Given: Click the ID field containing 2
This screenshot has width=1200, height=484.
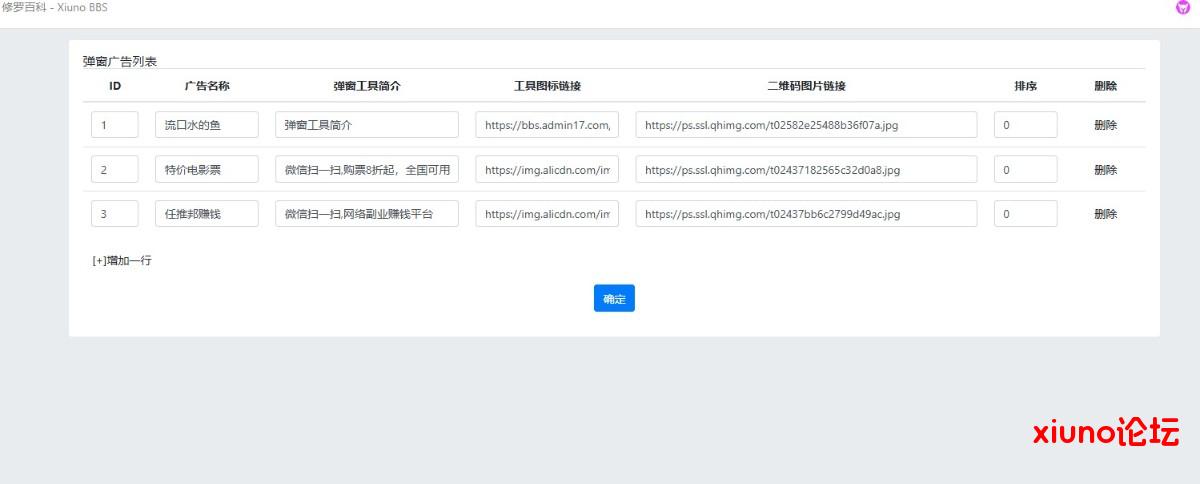Looking at the screenshot, I should coord(115,170).
